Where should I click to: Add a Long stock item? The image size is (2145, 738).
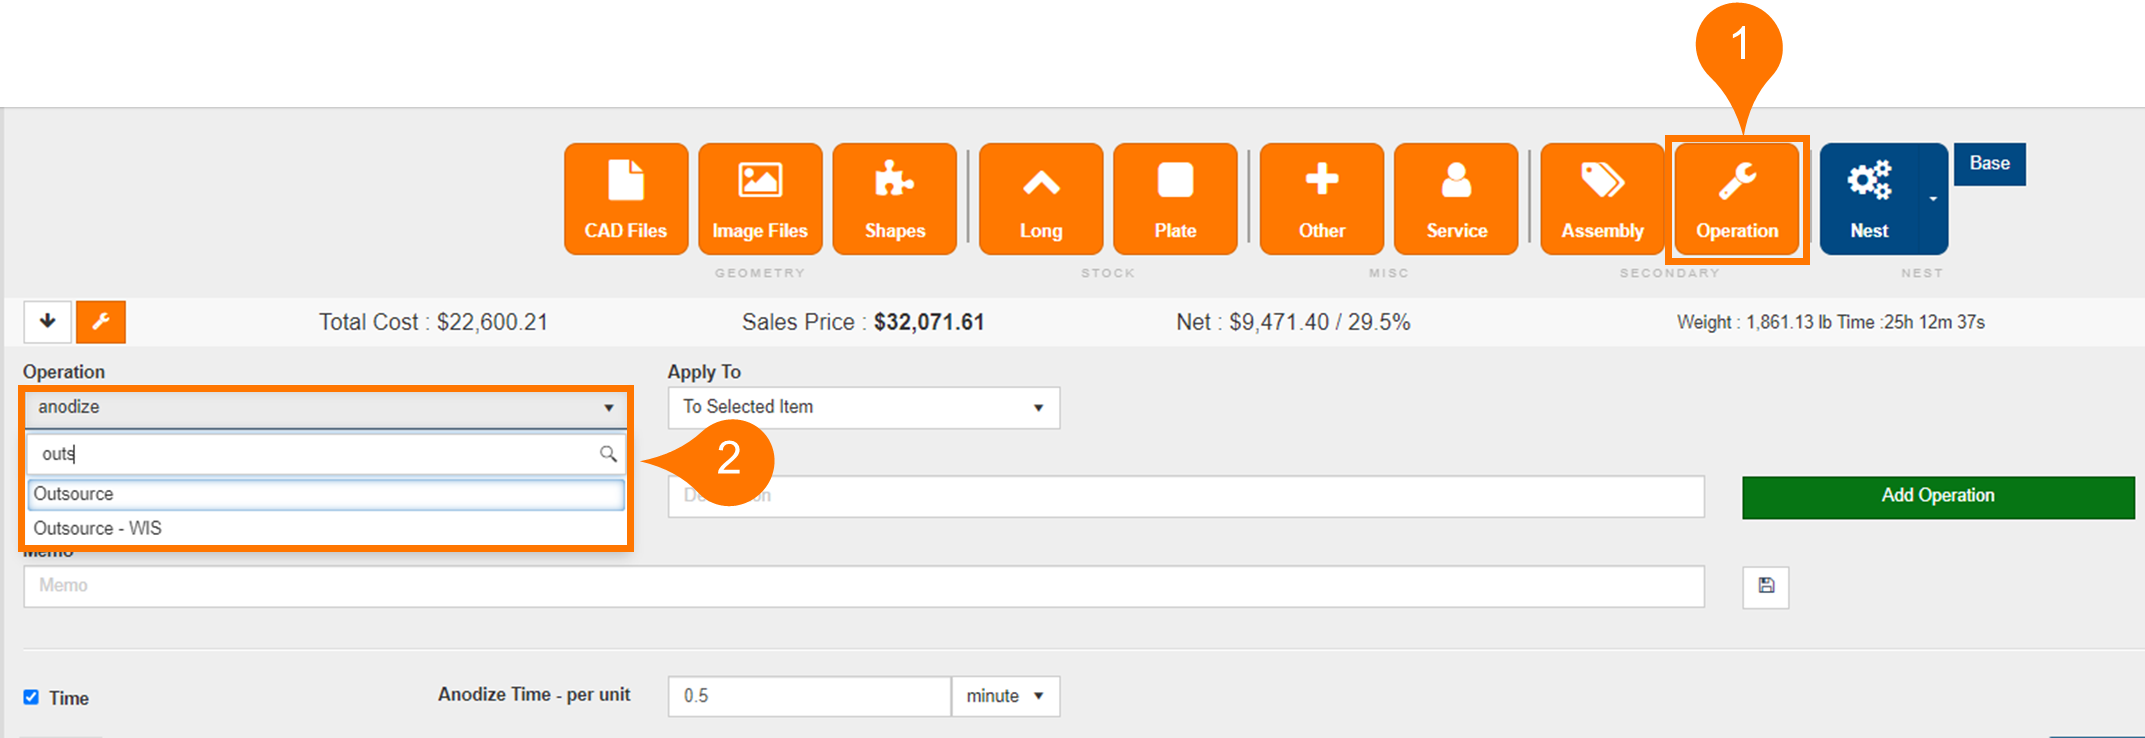(1041, 199)
